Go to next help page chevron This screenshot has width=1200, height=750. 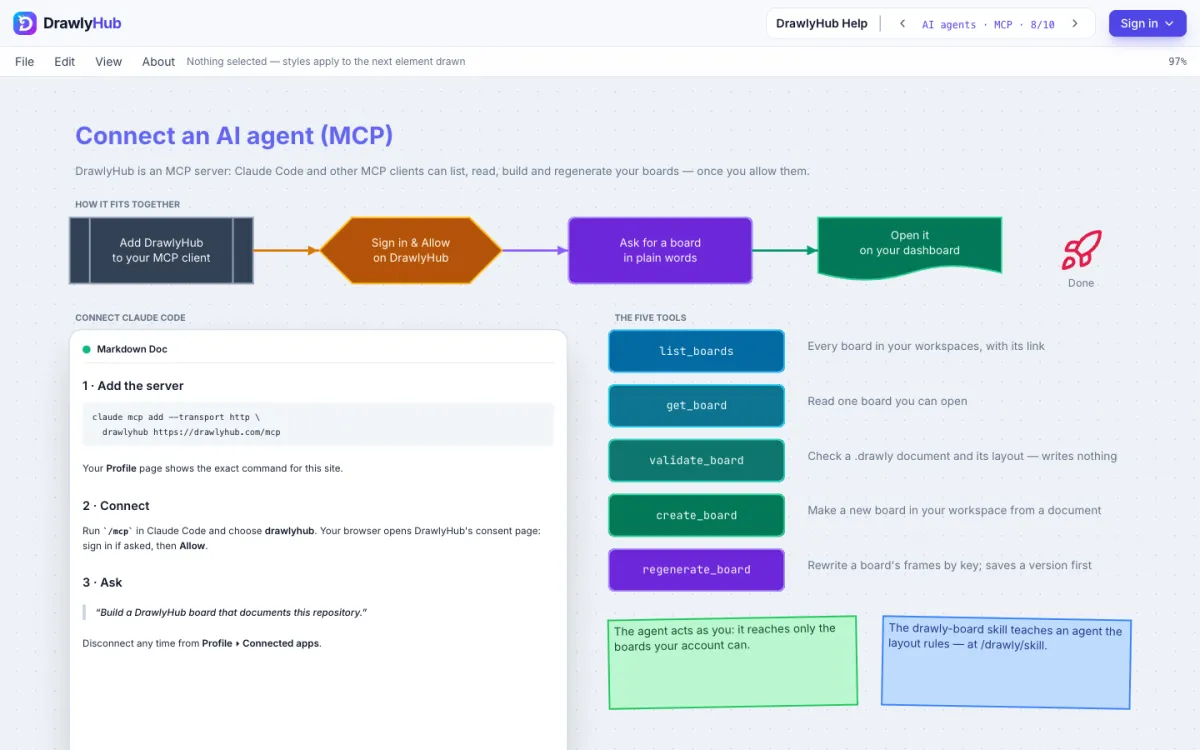pos(1075,24)
